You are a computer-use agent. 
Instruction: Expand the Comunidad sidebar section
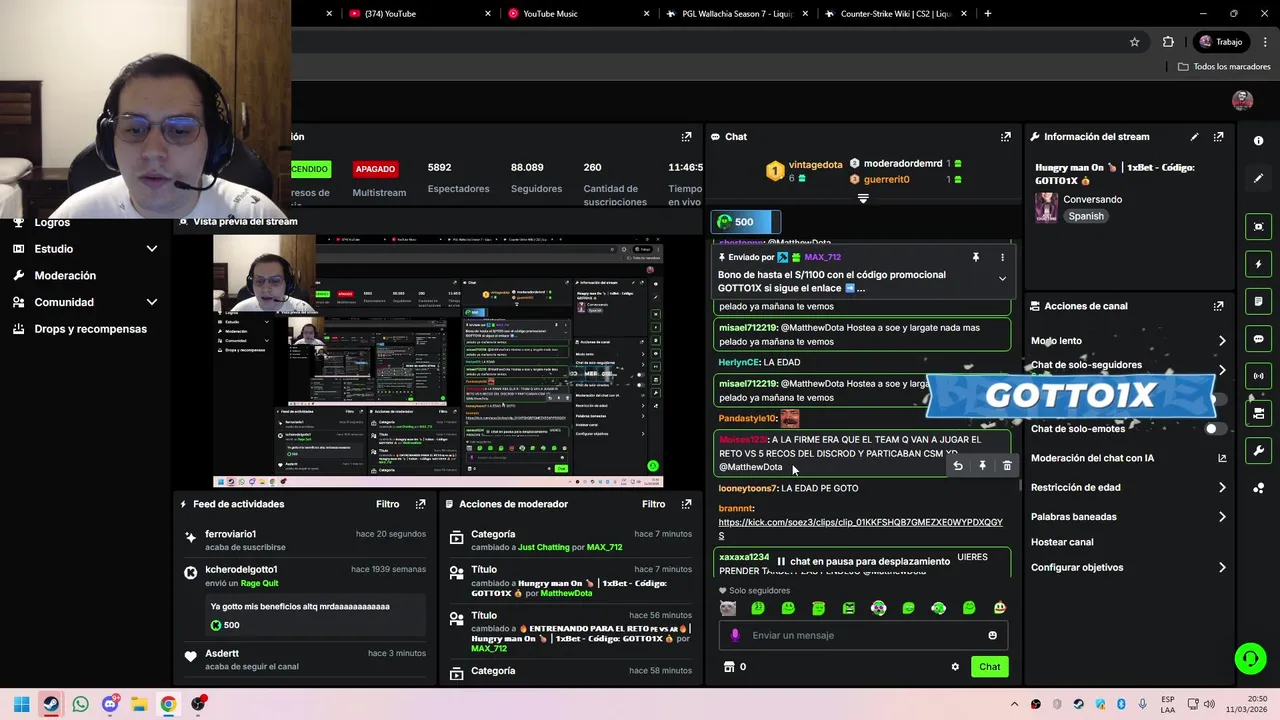click(x=152, y=302)
